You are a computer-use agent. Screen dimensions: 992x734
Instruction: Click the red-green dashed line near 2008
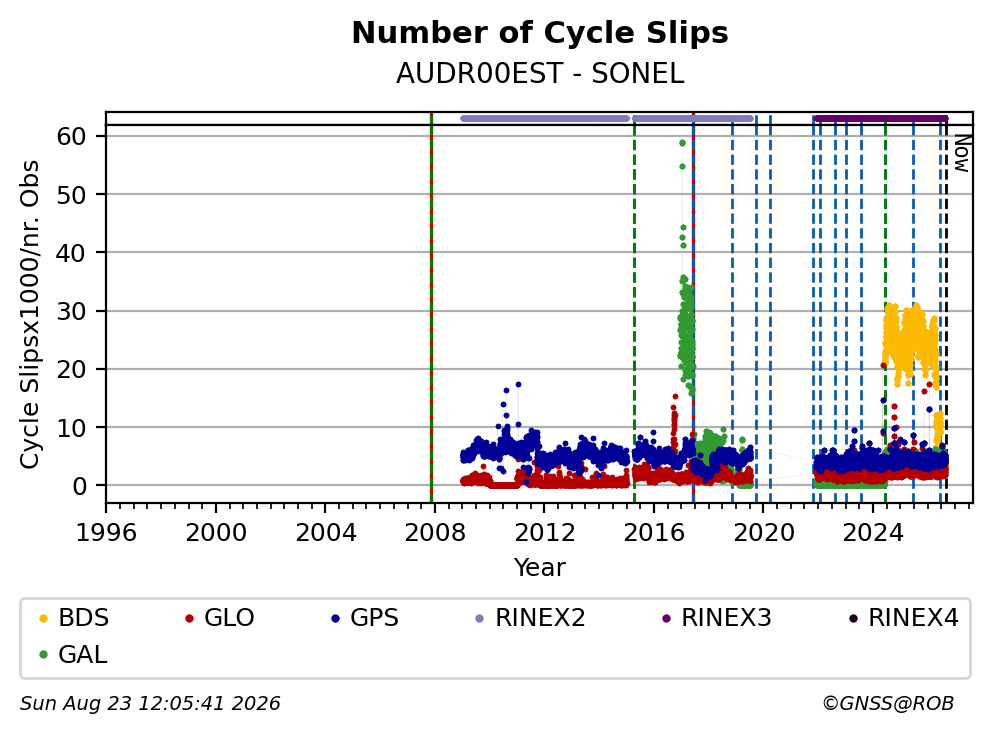431,308
